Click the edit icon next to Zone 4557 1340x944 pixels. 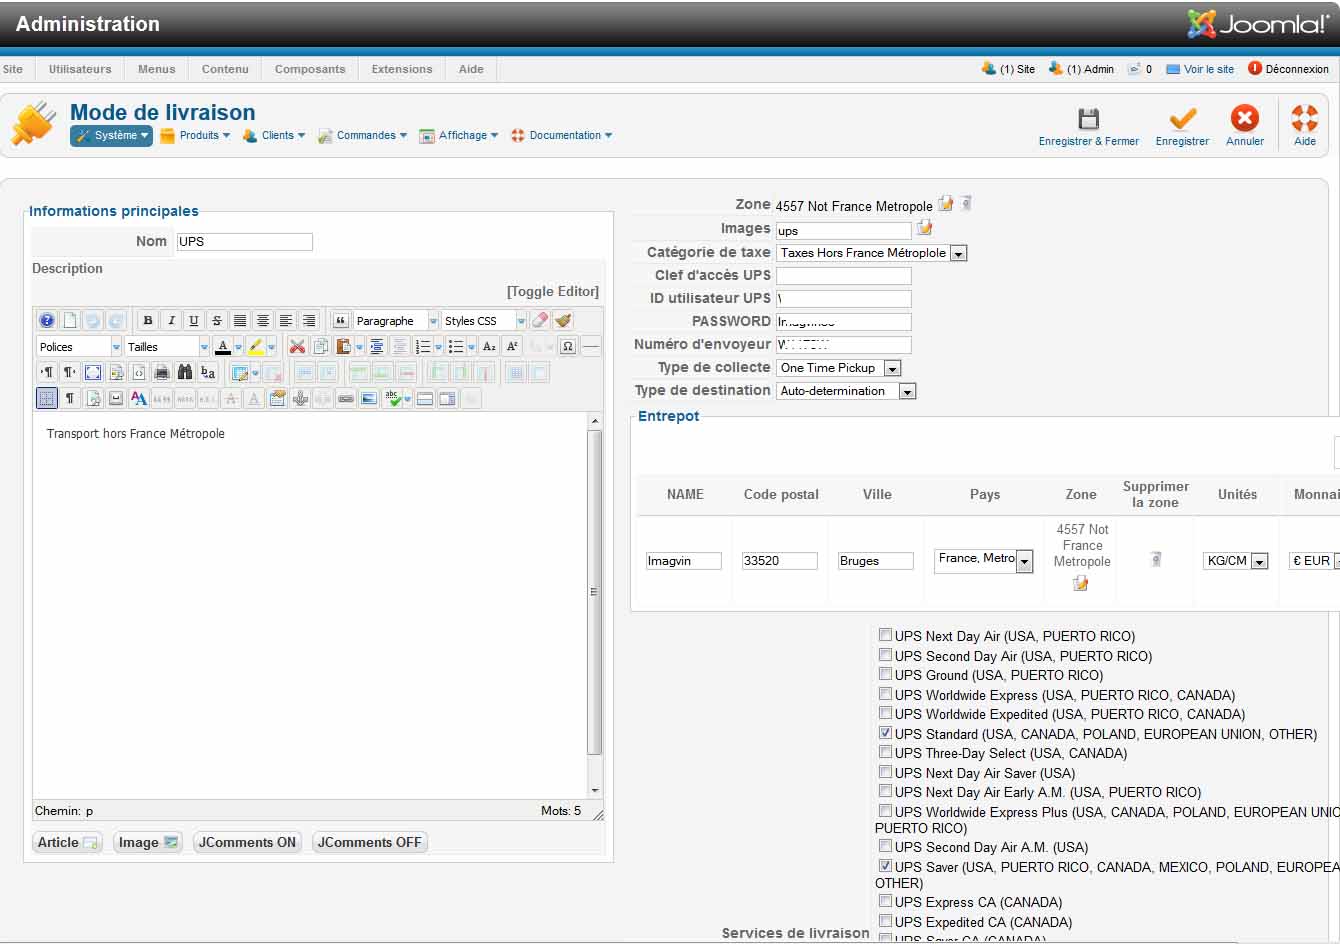(946, 204)
